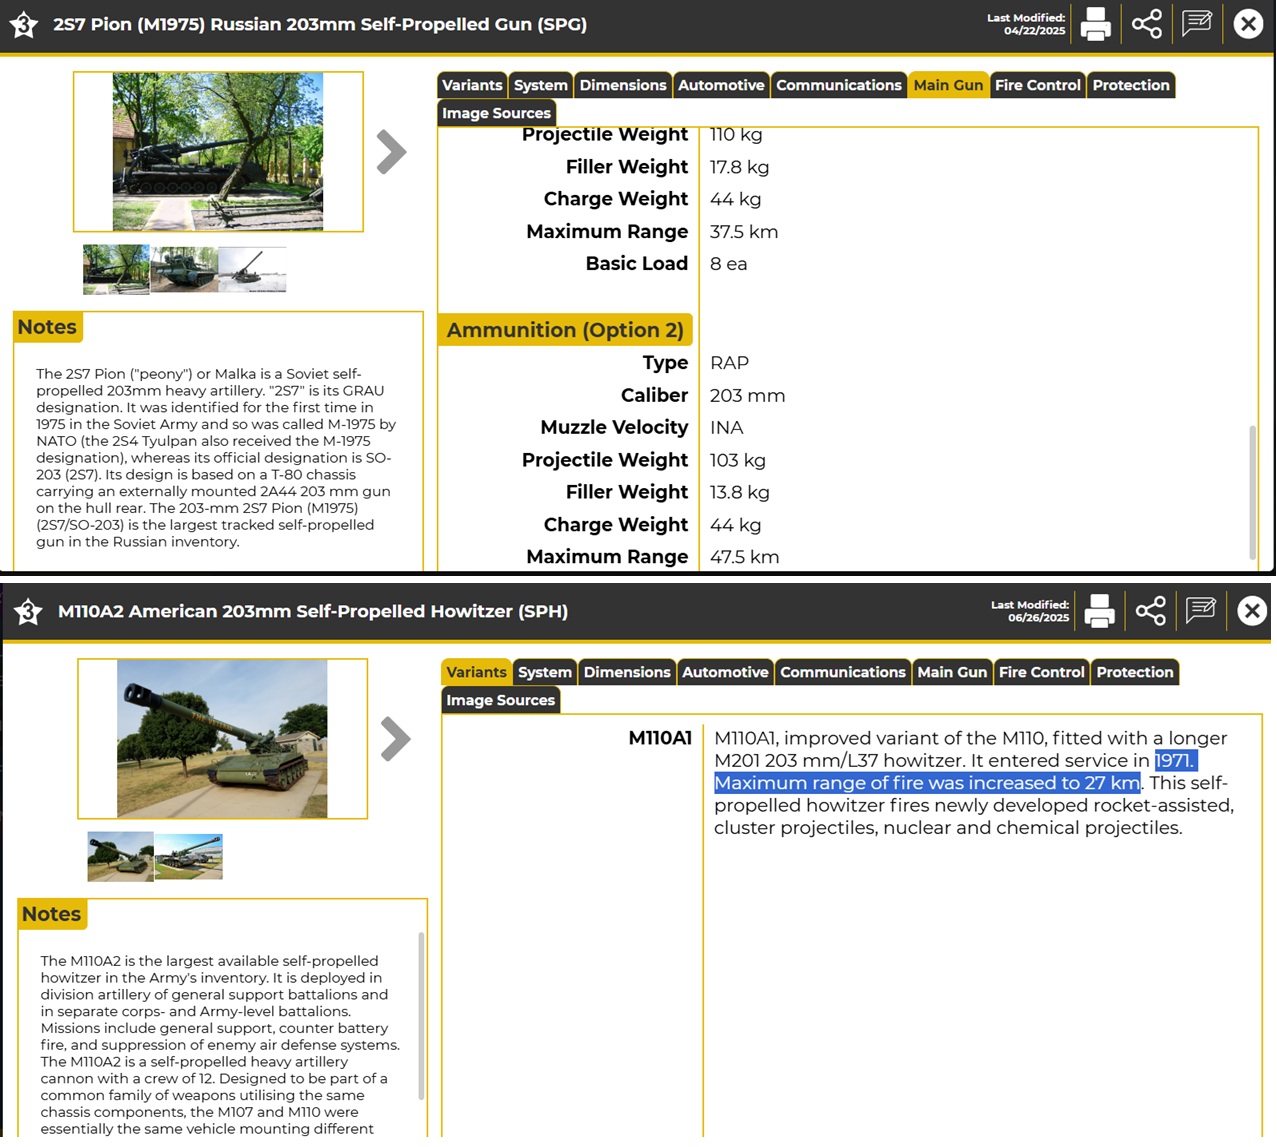Select second M110A2 thumbnail image

tap(189, 857)
